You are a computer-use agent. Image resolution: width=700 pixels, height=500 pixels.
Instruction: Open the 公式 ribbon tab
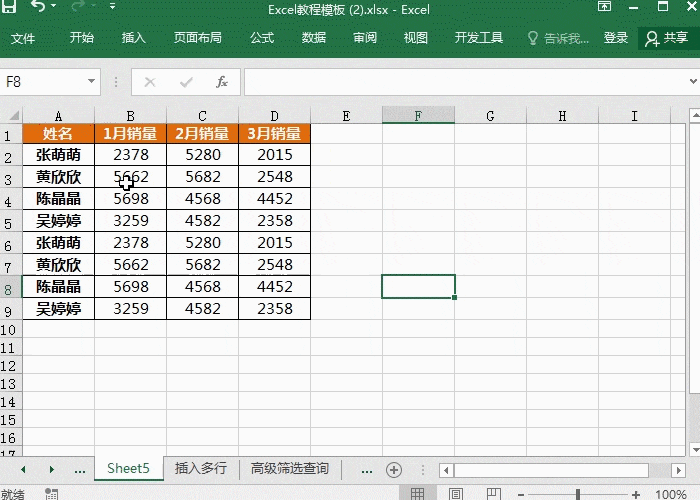pyautogui.click(x=262, y=38)
